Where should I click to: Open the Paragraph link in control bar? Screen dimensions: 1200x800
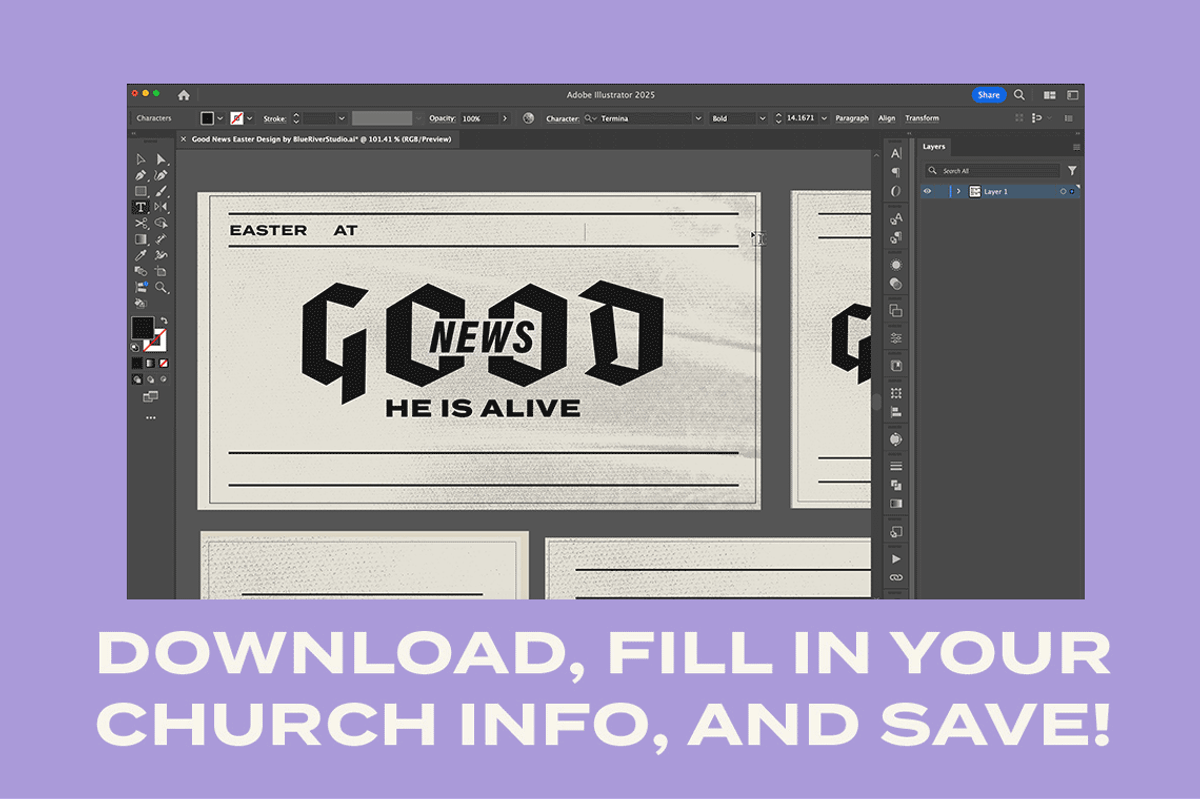[852, 118]
